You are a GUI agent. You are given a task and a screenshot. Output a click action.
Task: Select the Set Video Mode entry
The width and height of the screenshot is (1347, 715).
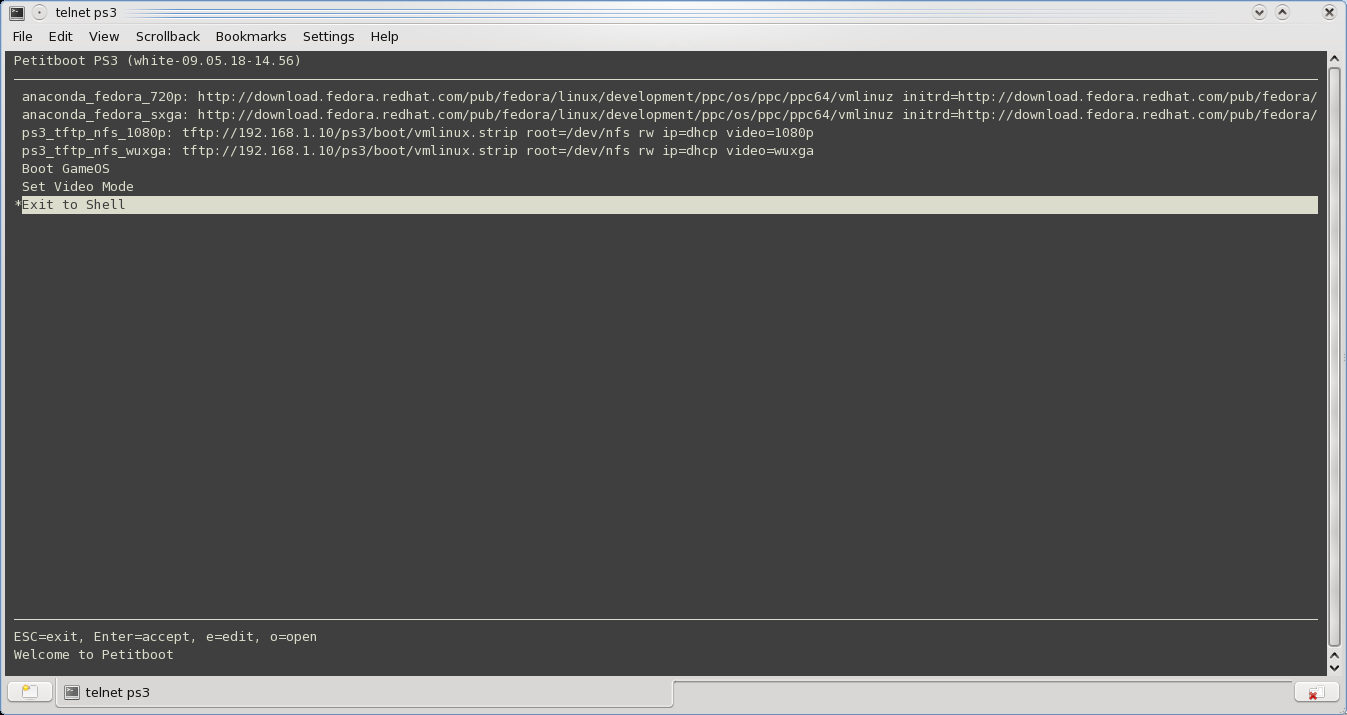tap(78, 187)
